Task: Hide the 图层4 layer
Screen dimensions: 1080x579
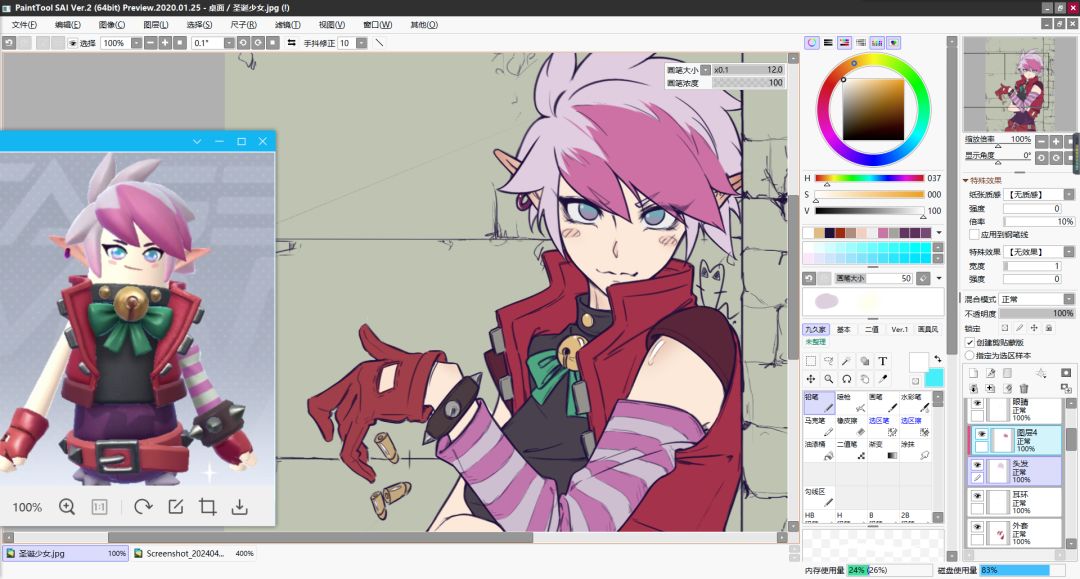Action: coord(982,434)
